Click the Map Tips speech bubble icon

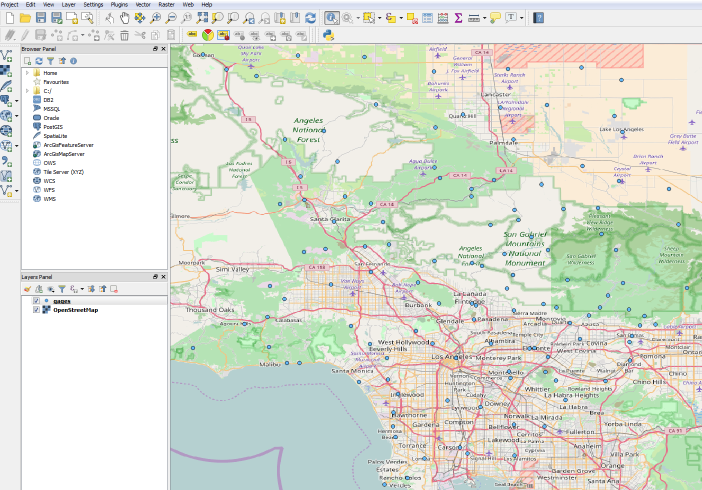click(x=495, y=18)
